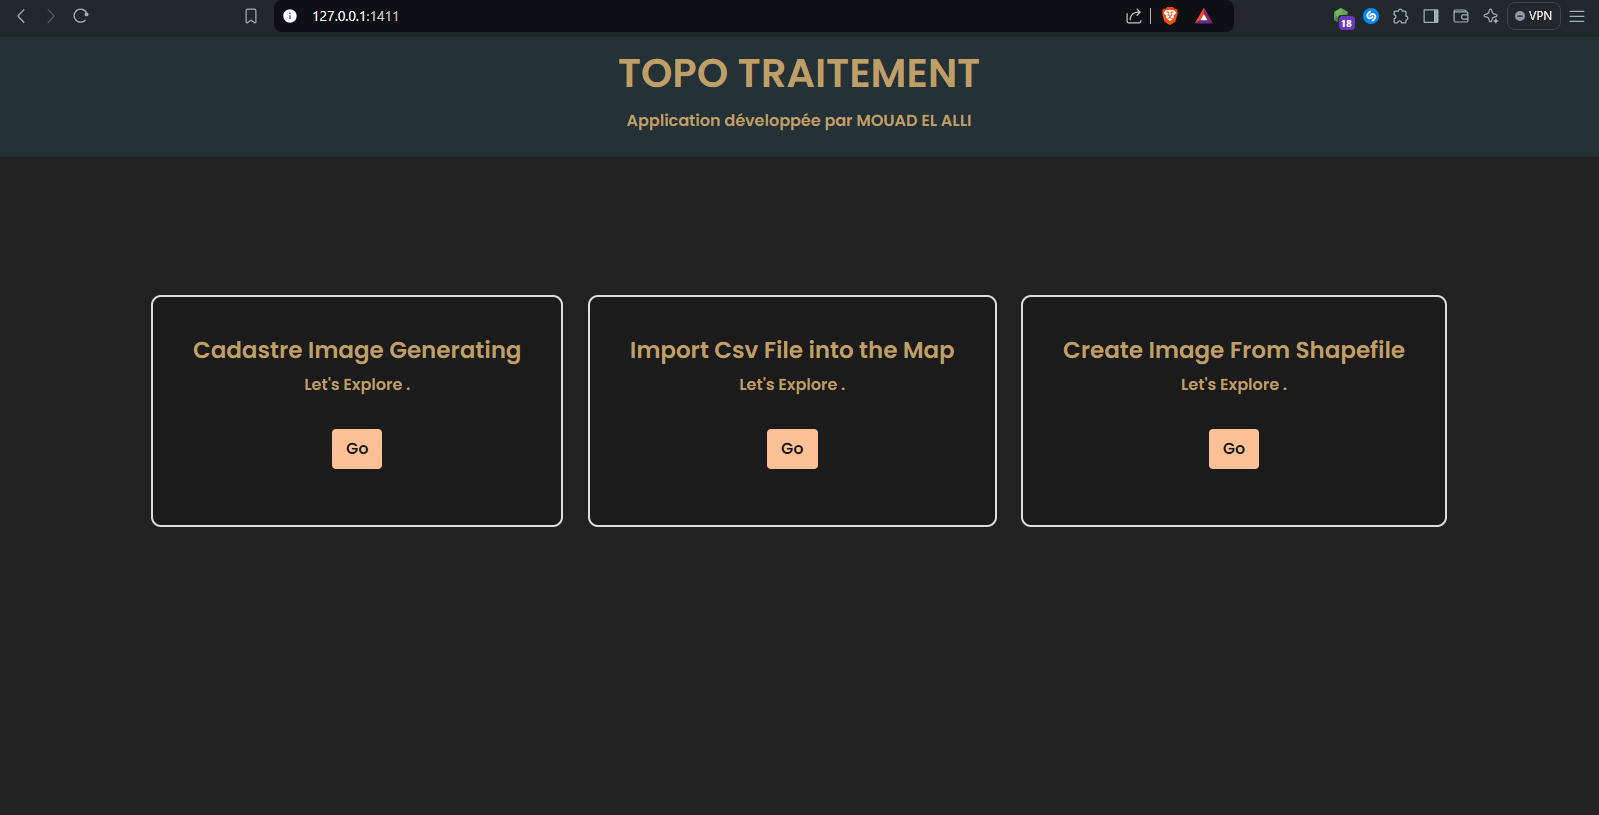Toggle the VPN button

click(1534, 16)
